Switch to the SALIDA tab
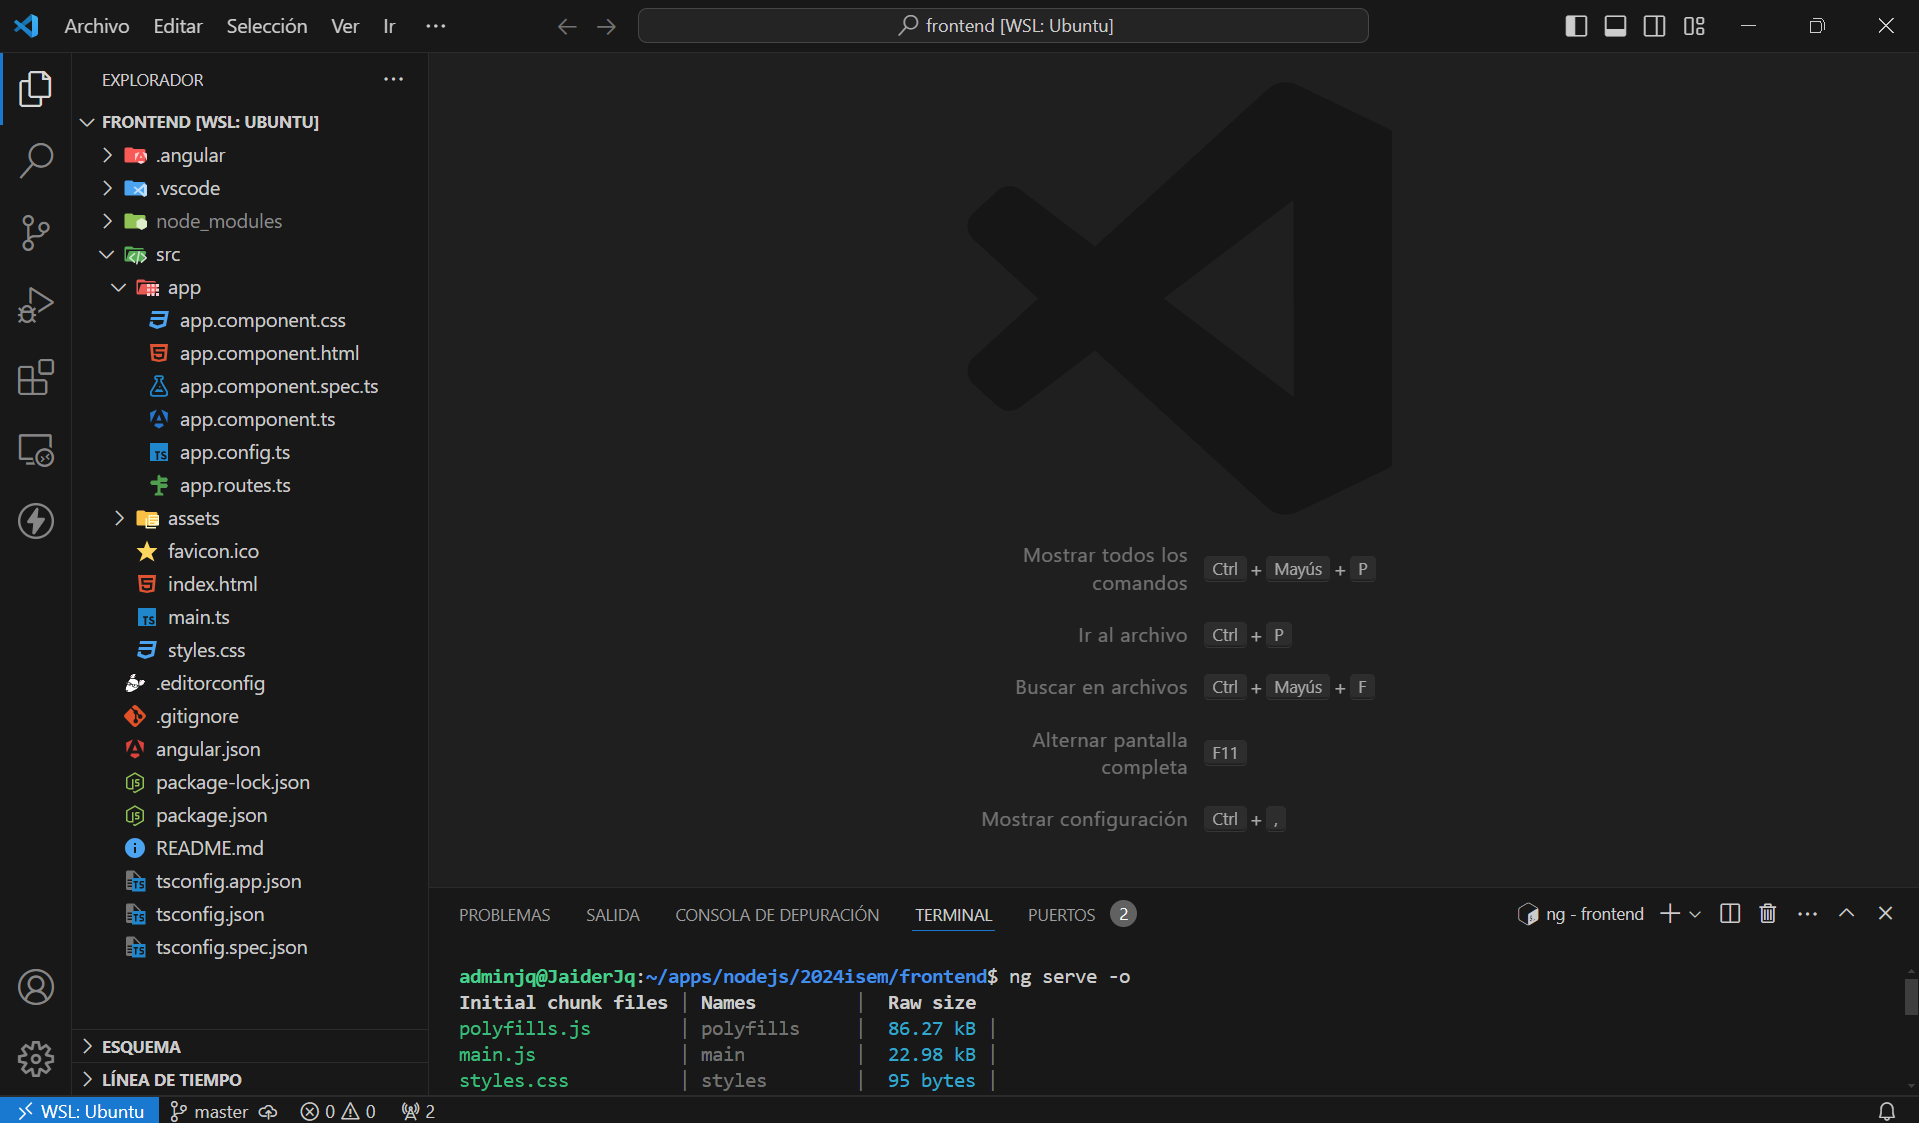 pos(613,915)
